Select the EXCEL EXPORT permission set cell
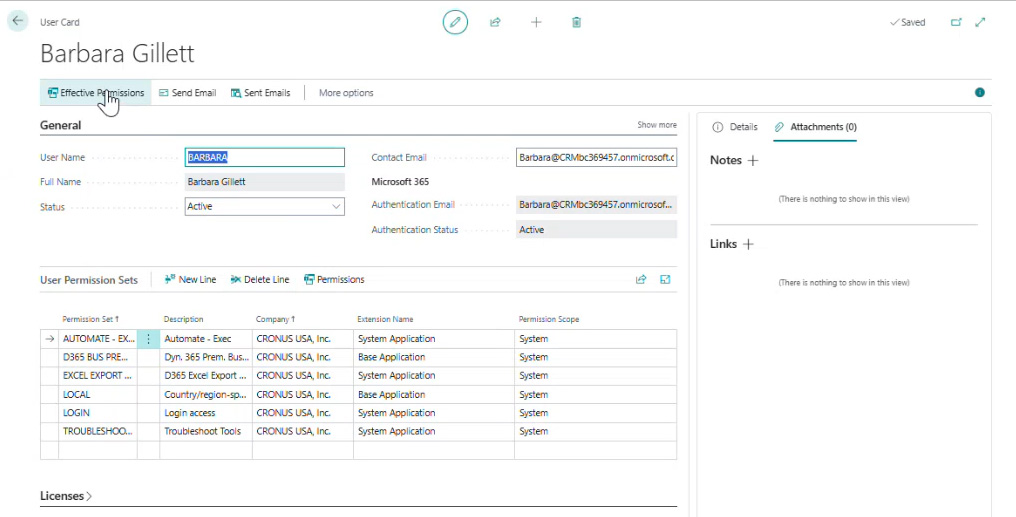Image resolution: width=1016 pixels, height=517 pixels. coord(97,375)
